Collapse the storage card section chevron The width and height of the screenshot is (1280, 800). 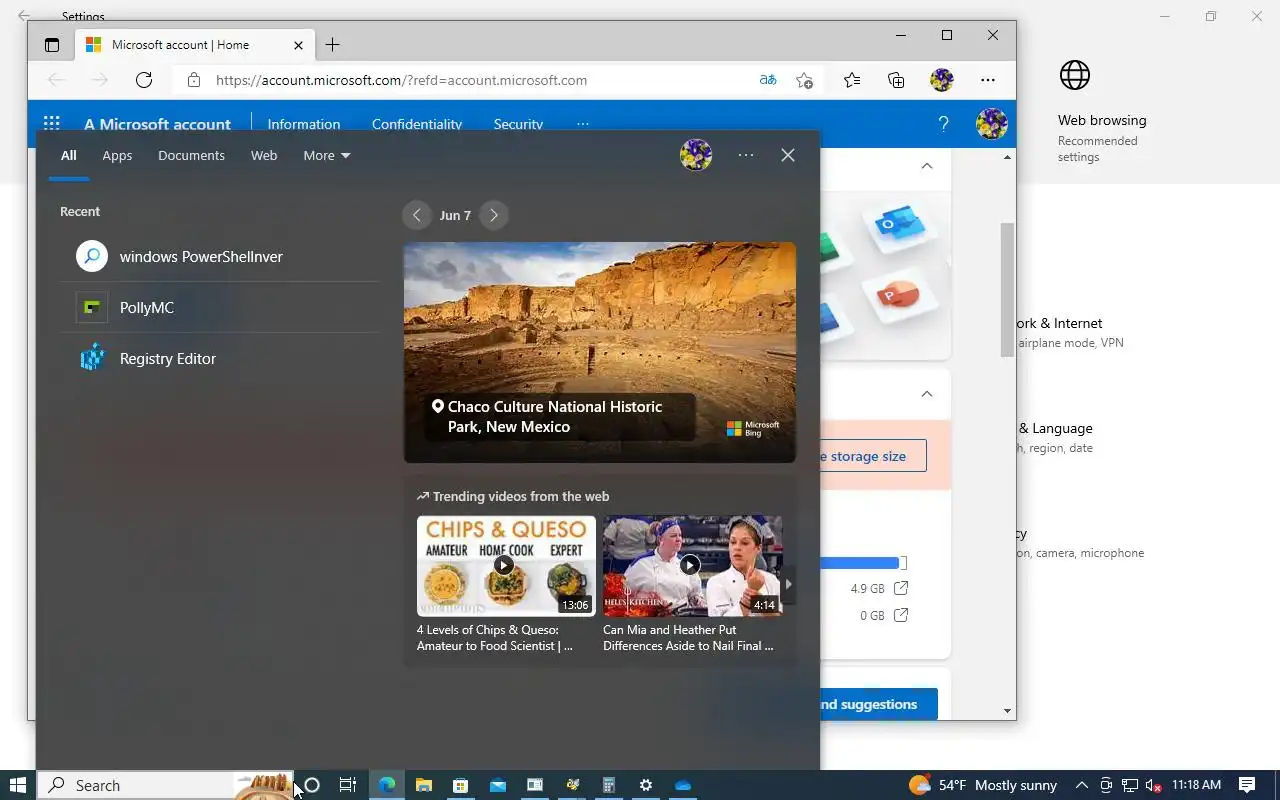(x=927, y=394)
